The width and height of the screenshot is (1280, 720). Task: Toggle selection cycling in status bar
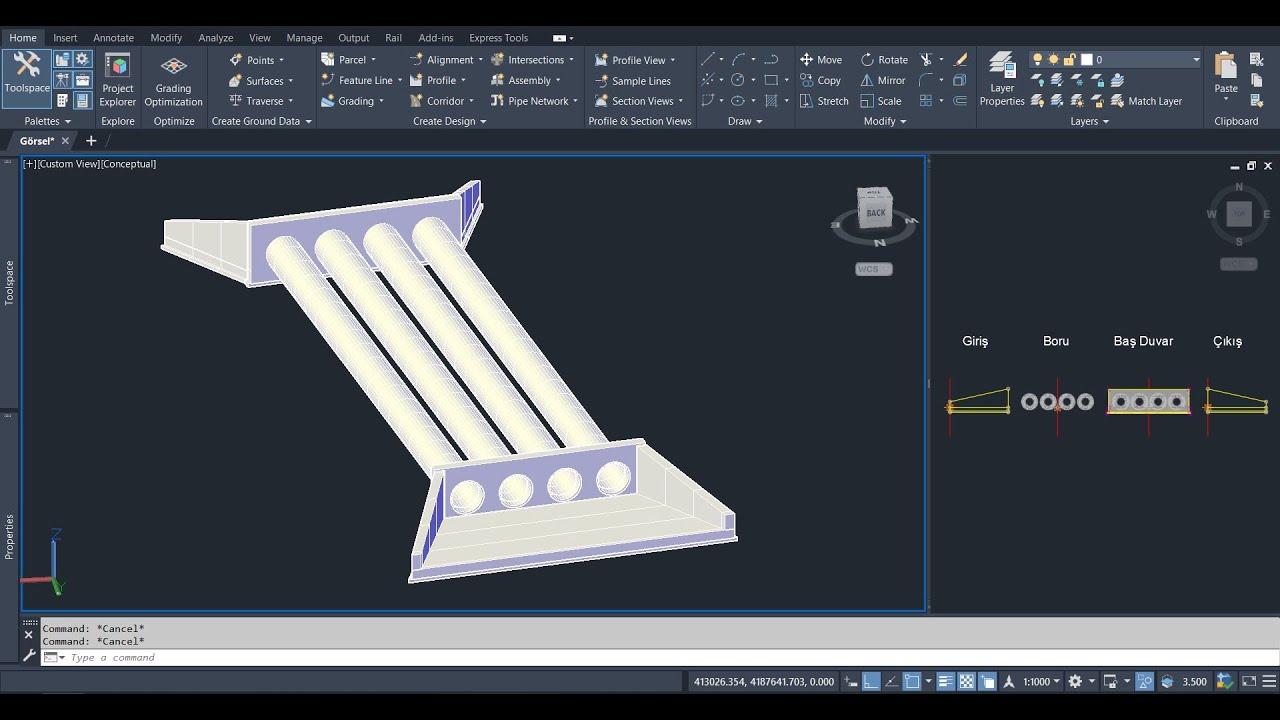(986, 681)
